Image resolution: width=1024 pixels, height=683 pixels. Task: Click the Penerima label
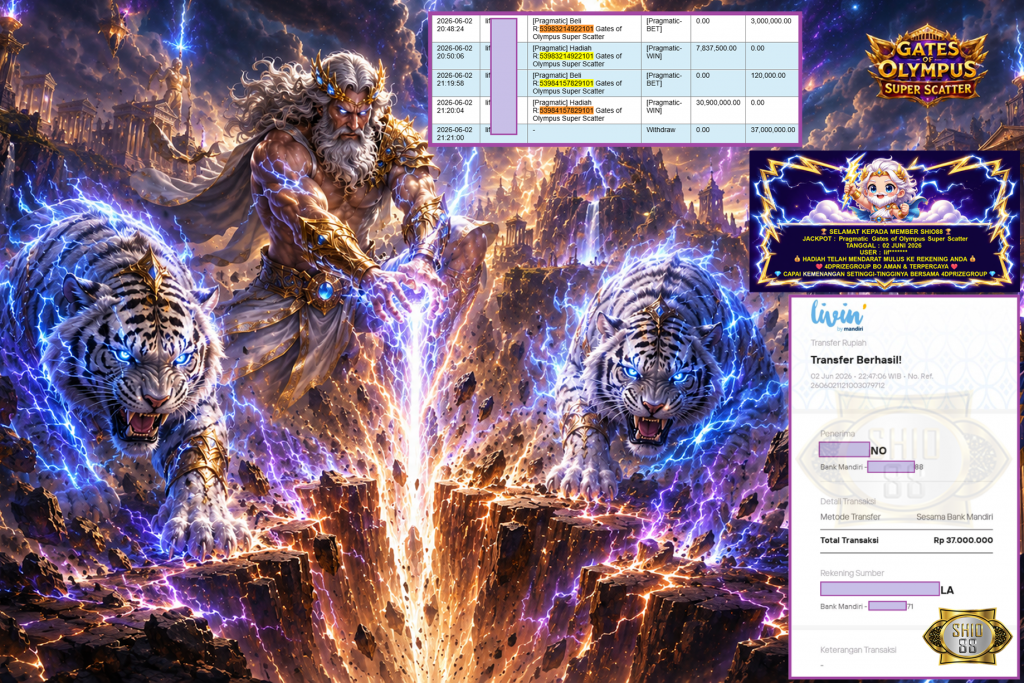click(x=837, y=434)
